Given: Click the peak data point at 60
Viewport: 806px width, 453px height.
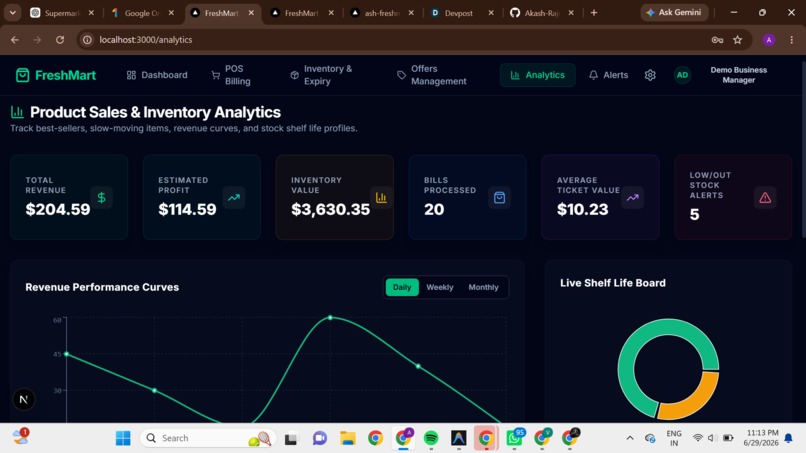Looking at the screenshot, I should coord(330,318).
